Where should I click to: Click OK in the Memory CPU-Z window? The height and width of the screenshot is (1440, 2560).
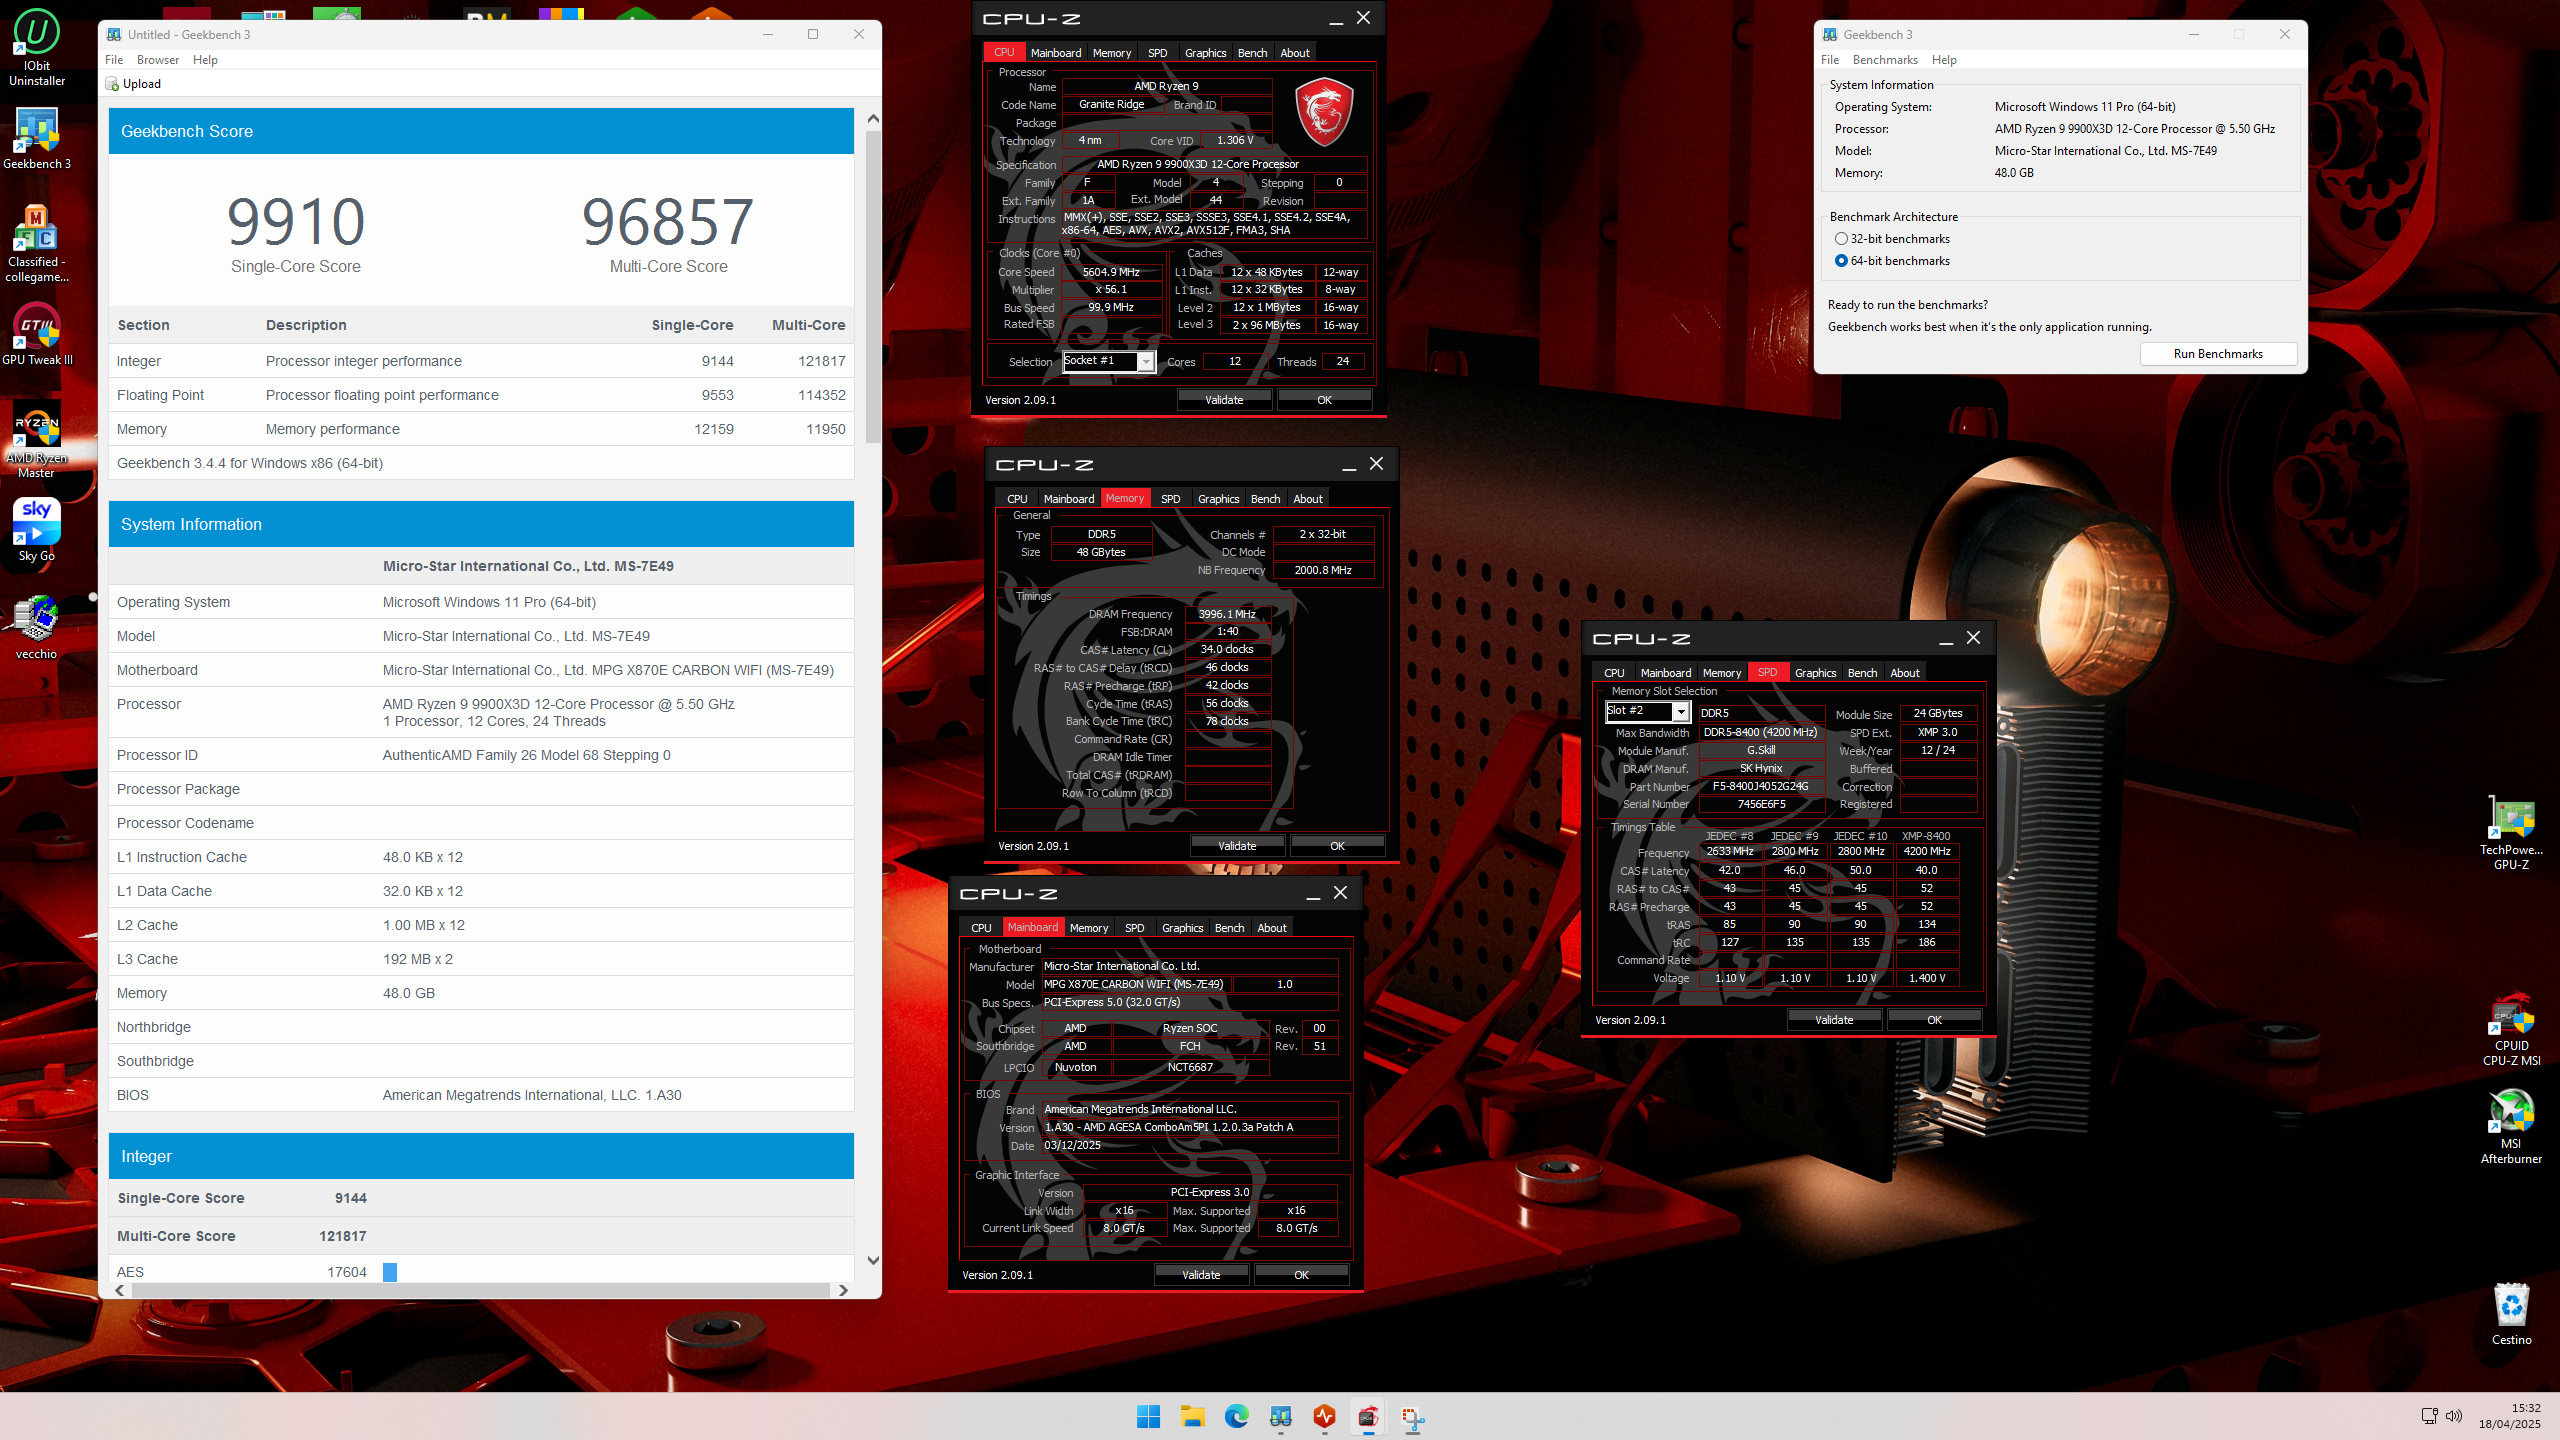click(x=1337, y=846)
